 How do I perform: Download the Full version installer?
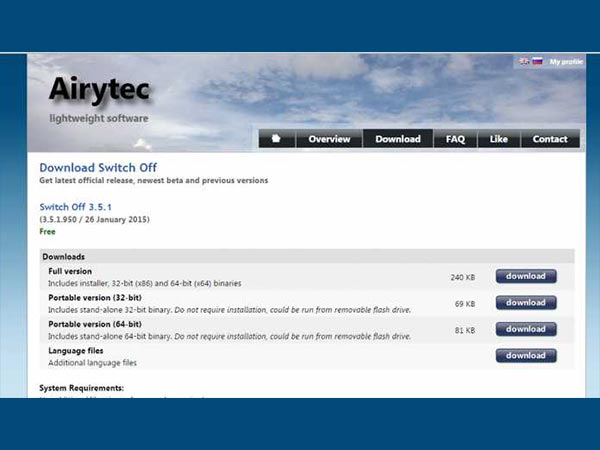(x=526, y=277)
